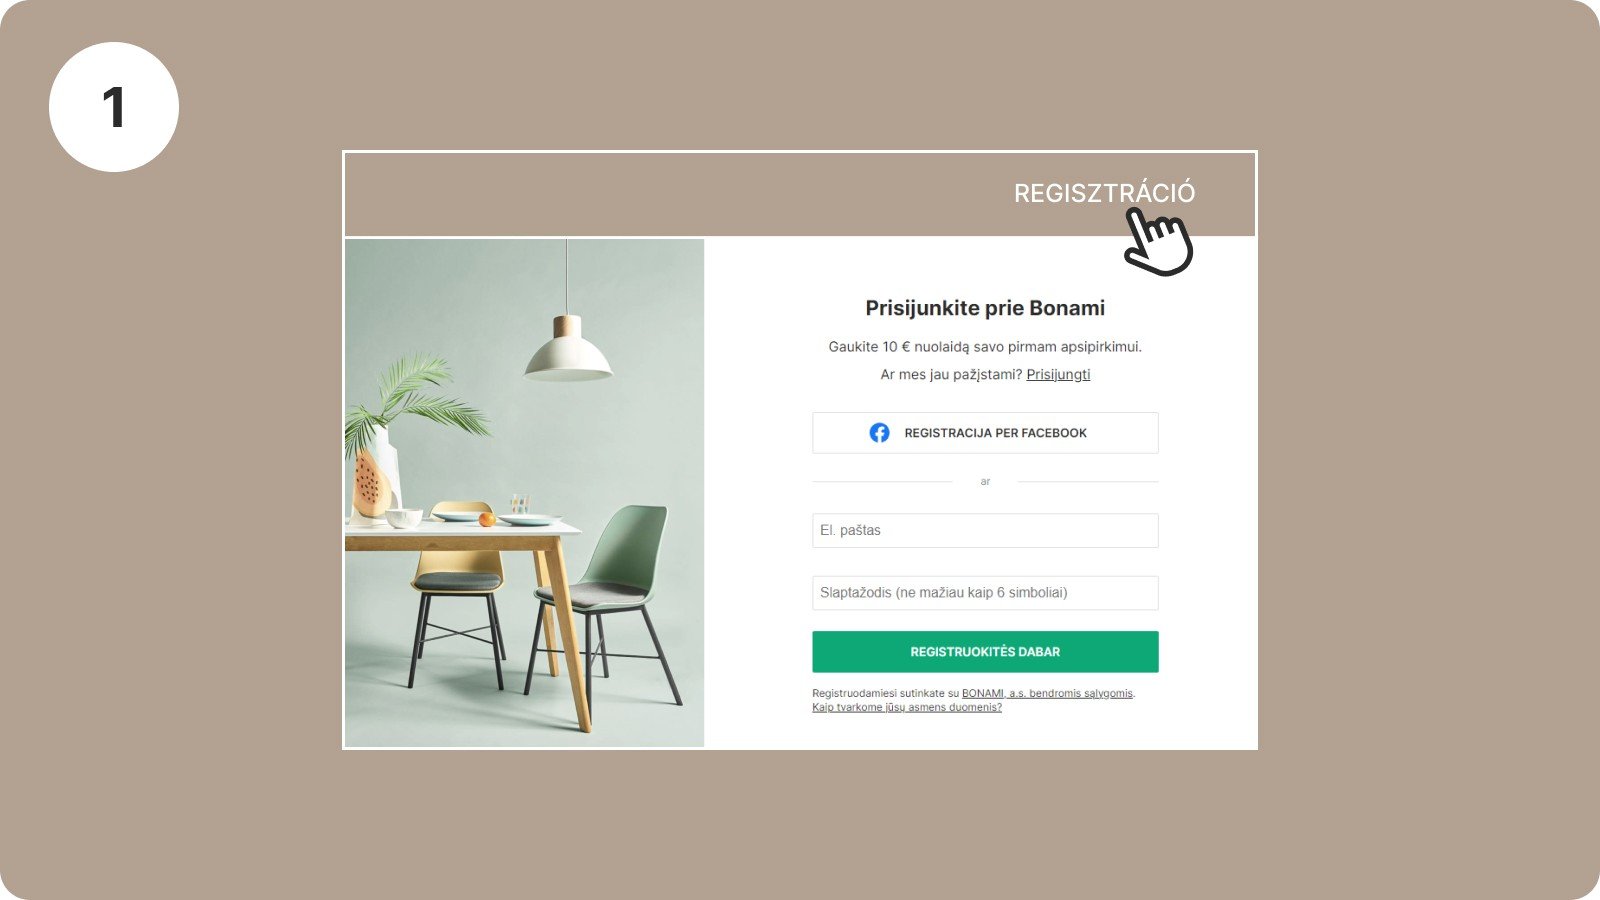Open Kaip tvarkome jūsų asmens duomenis link
The width and height of the screenshot is (1600, 900).
coord(907,707)
